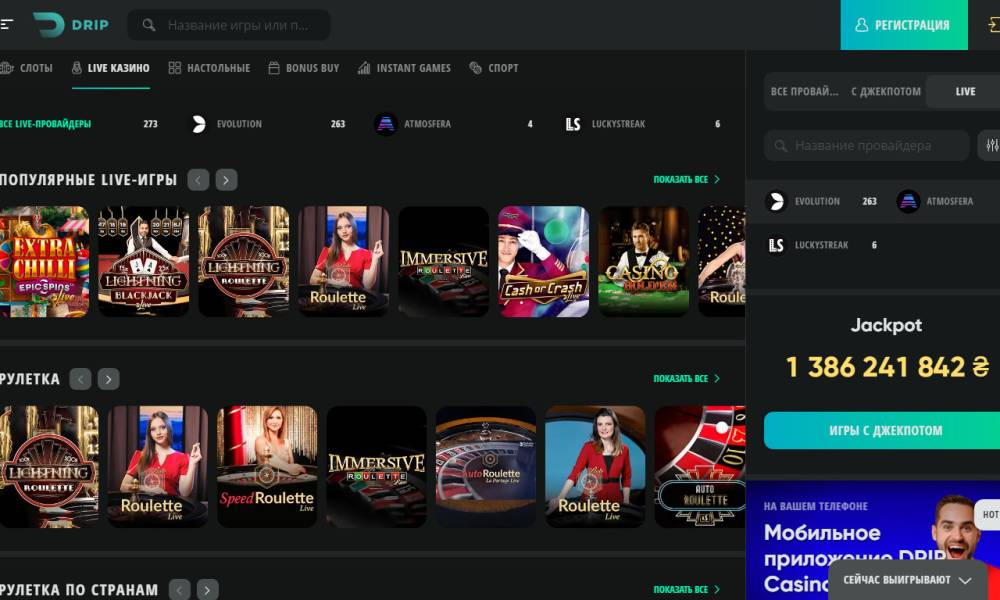This screenshot has width=1000, height=600.
Task: Click previous arrow for ПОПУЛЯРНЫЕ LIVE-ИГРЫ
Action: click(x=198, y=180)
